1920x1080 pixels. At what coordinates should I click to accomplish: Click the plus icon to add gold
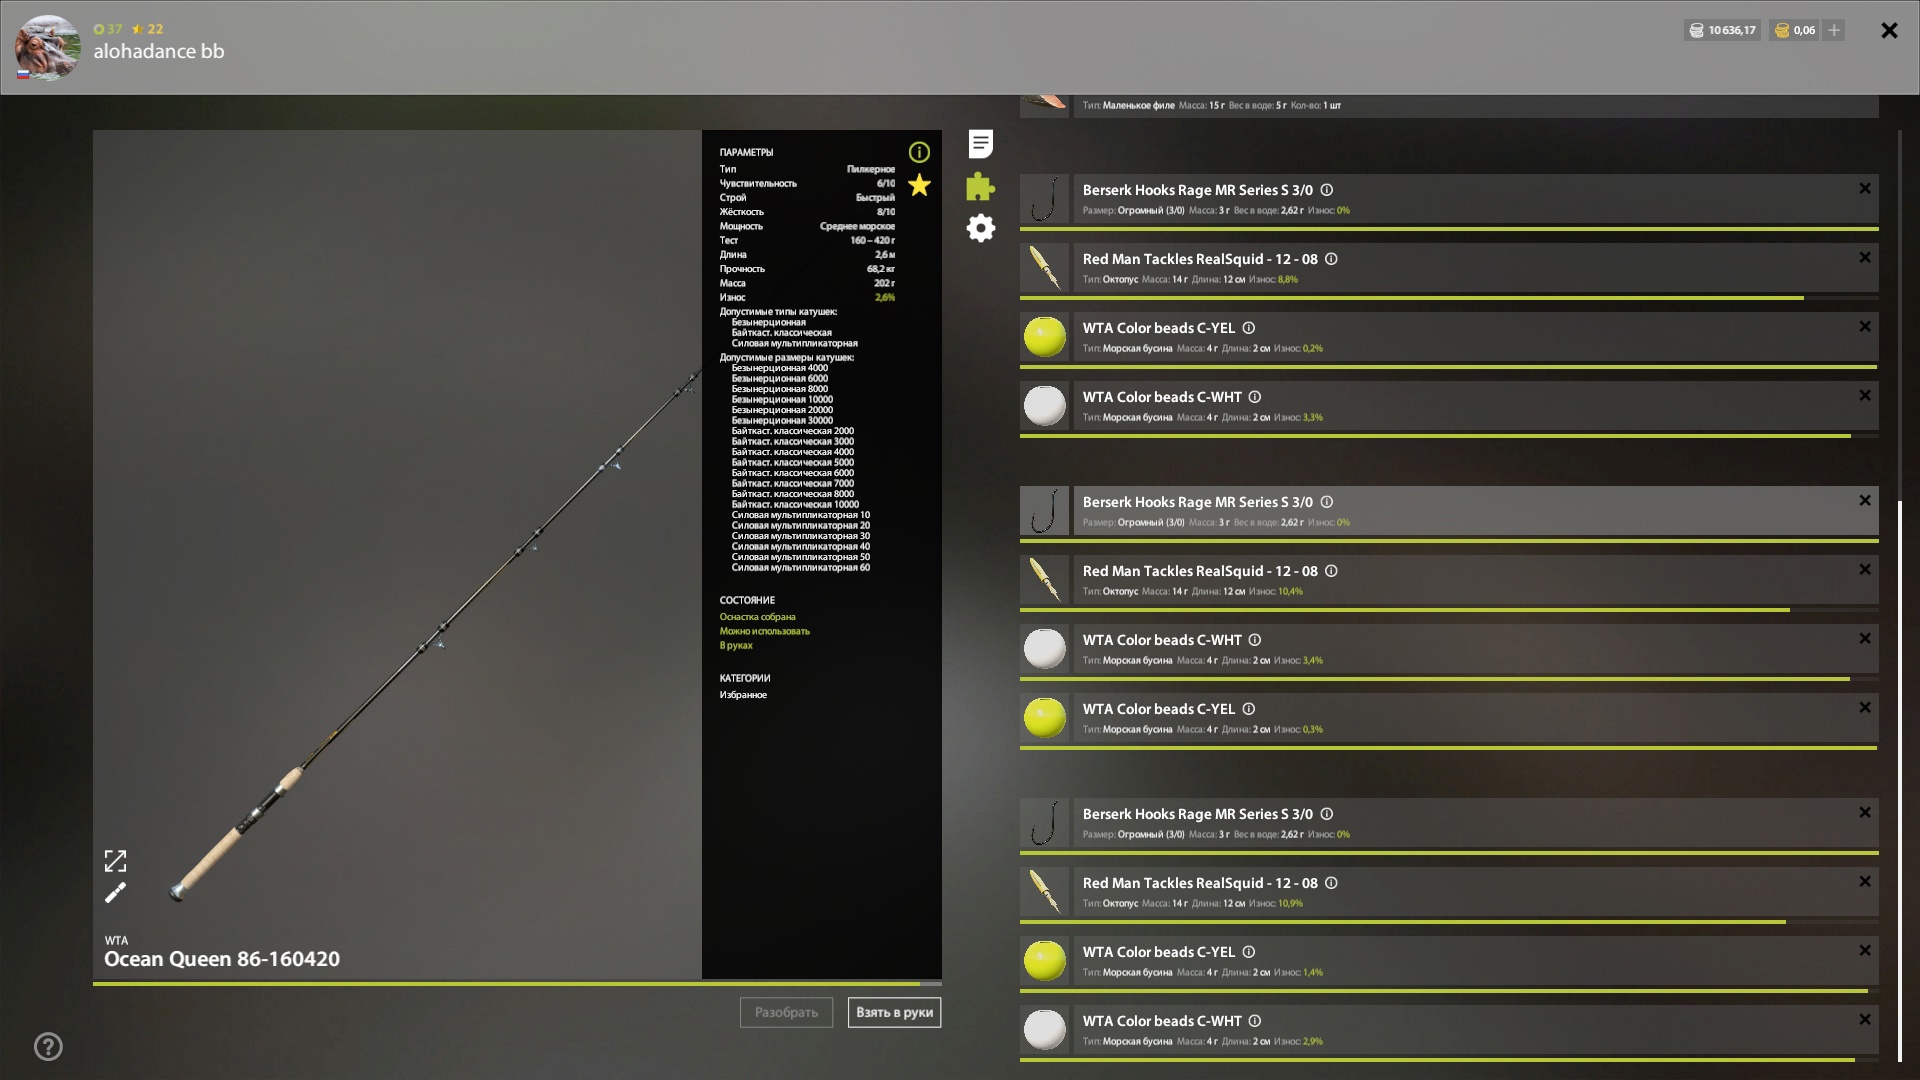[1834, 30]
